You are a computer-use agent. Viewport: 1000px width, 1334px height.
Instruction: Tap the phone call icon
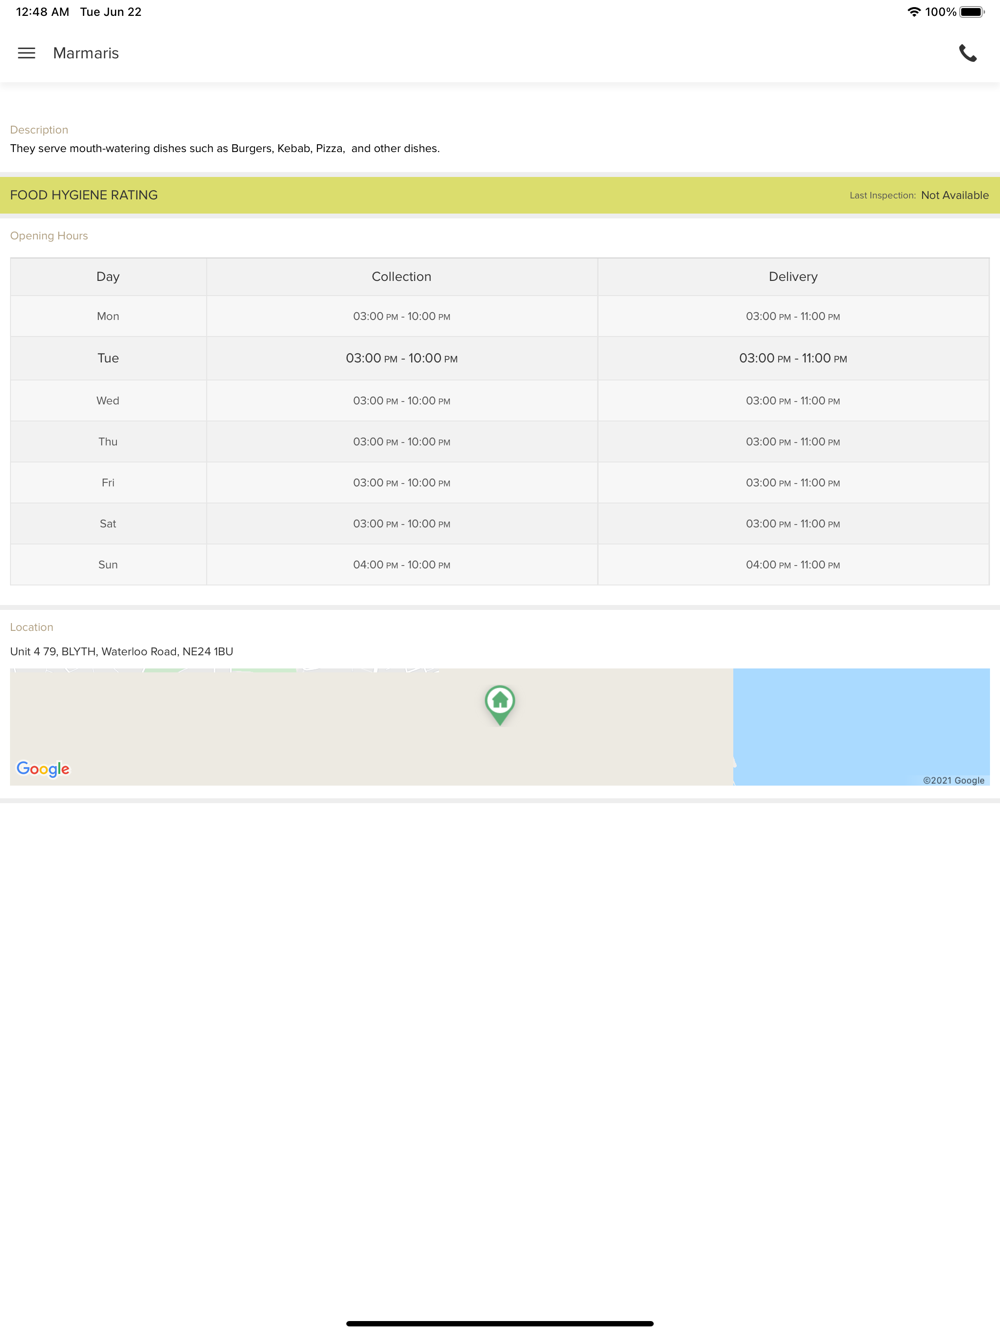(967, 53)
